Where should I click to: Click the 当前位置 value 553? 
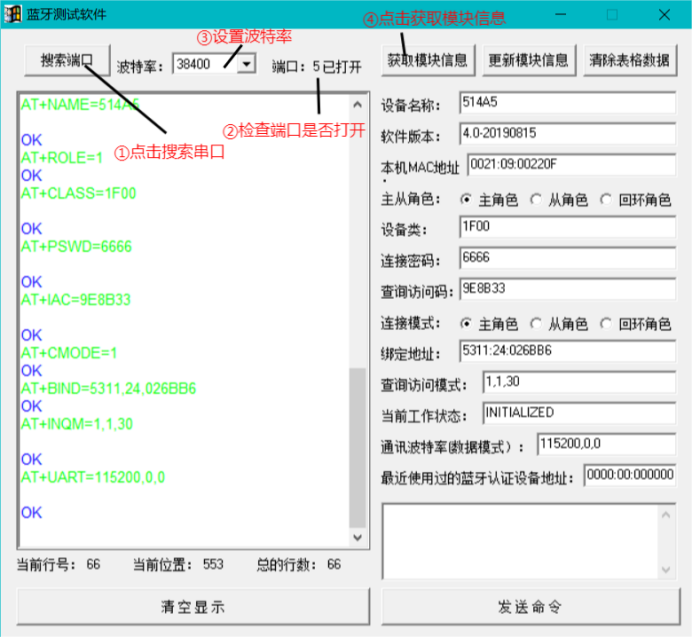click(213, 565)
